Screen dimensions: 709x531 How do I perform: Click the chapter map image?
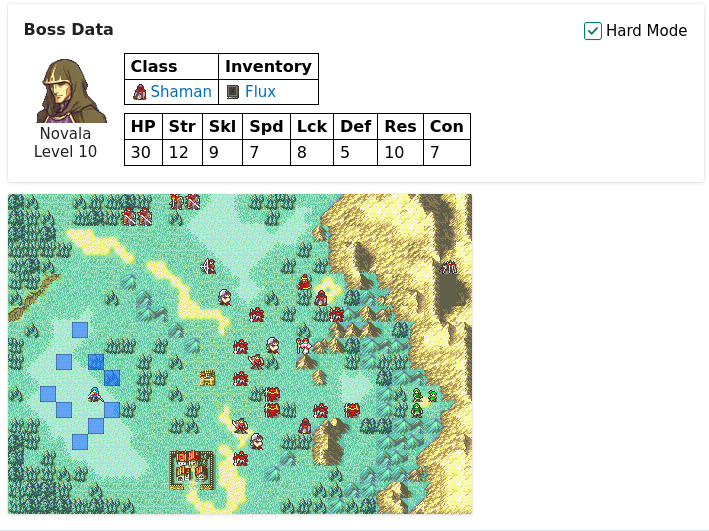coord(240,354)
